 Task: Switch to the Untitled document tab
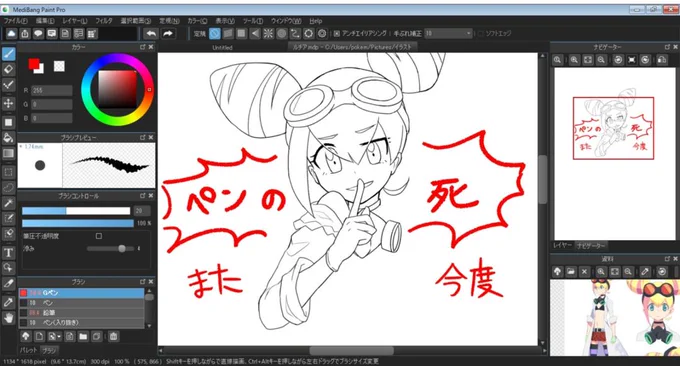coord(222,47)
